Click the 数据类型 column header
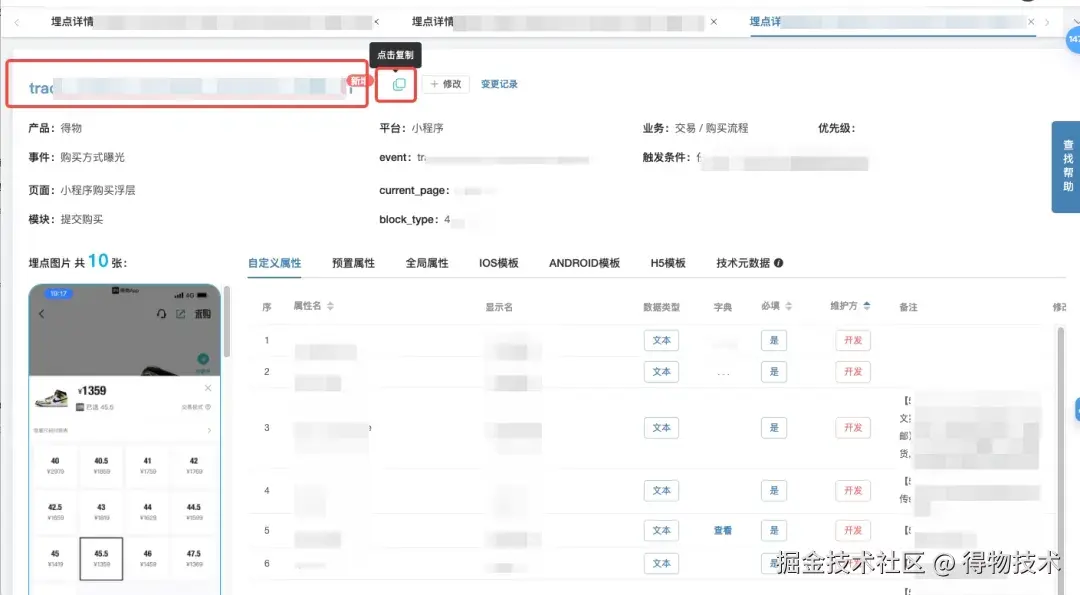Screen dimensions: 1080x595 (661, 307)
